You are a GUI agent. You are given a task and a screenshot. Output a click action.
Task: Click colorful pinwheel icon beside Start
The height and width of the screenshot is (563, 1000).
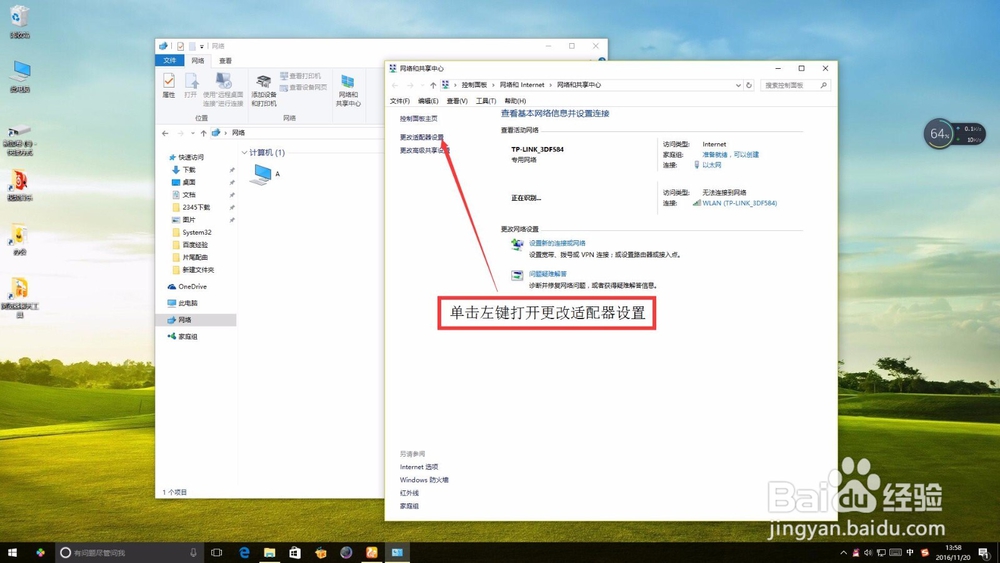point(40,552)
